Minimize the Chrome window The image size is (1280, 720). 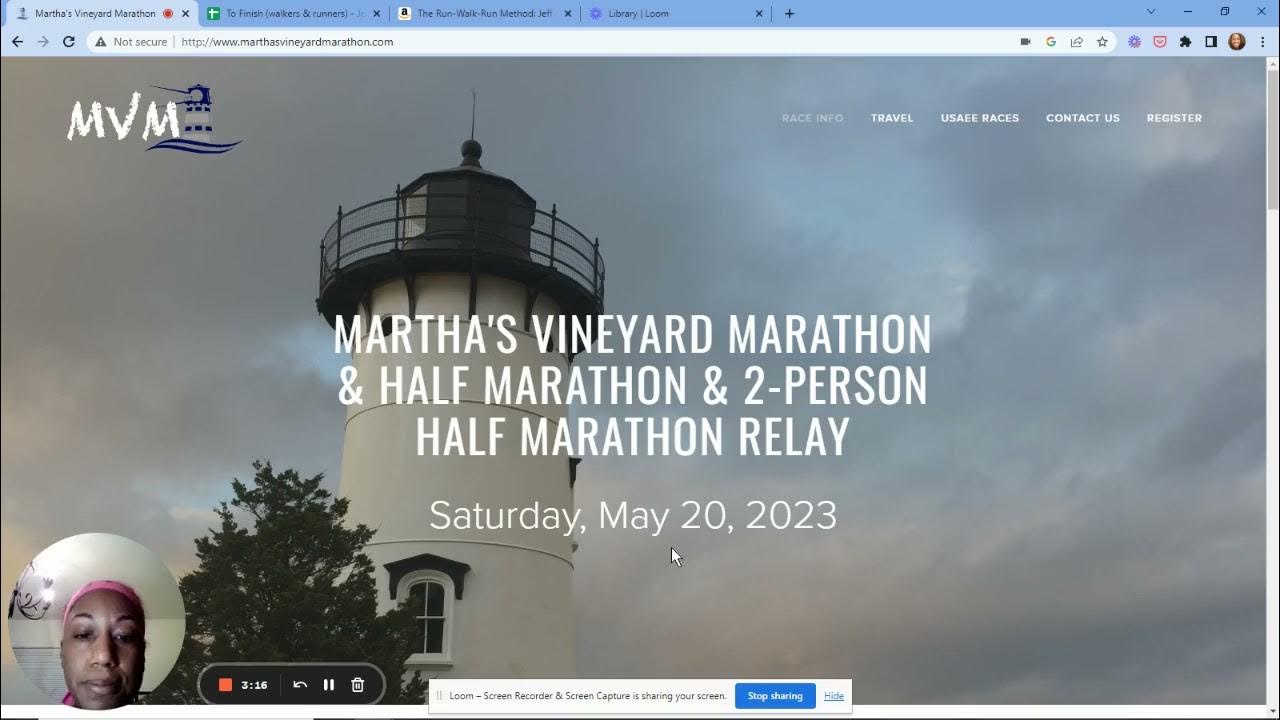pos(1188,12)
